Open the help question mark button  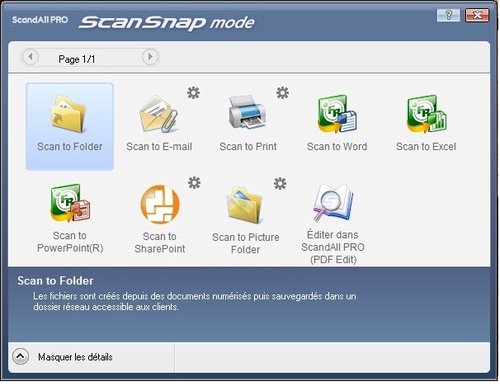click(448, 15)
